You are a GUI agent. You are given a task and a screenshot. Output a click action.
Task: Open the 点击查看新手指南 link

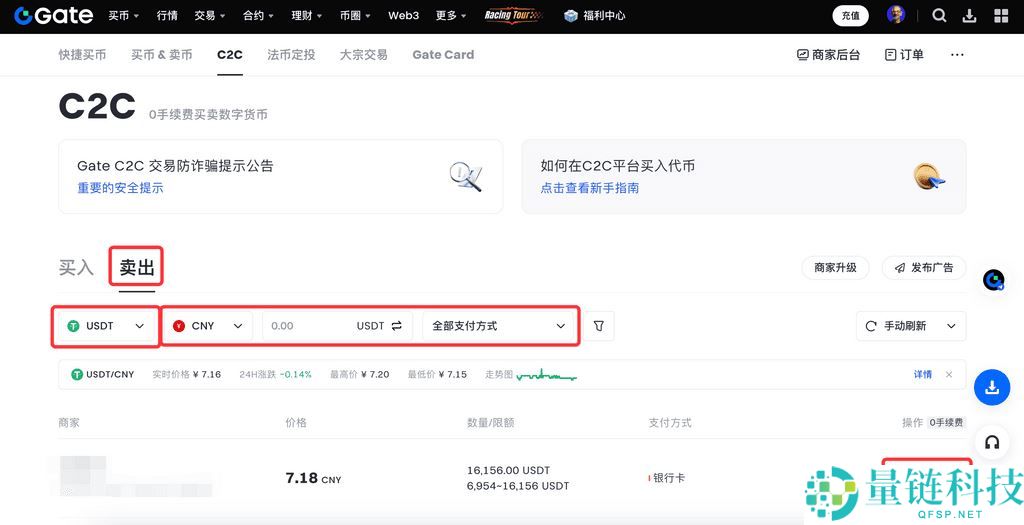point(590,188)
